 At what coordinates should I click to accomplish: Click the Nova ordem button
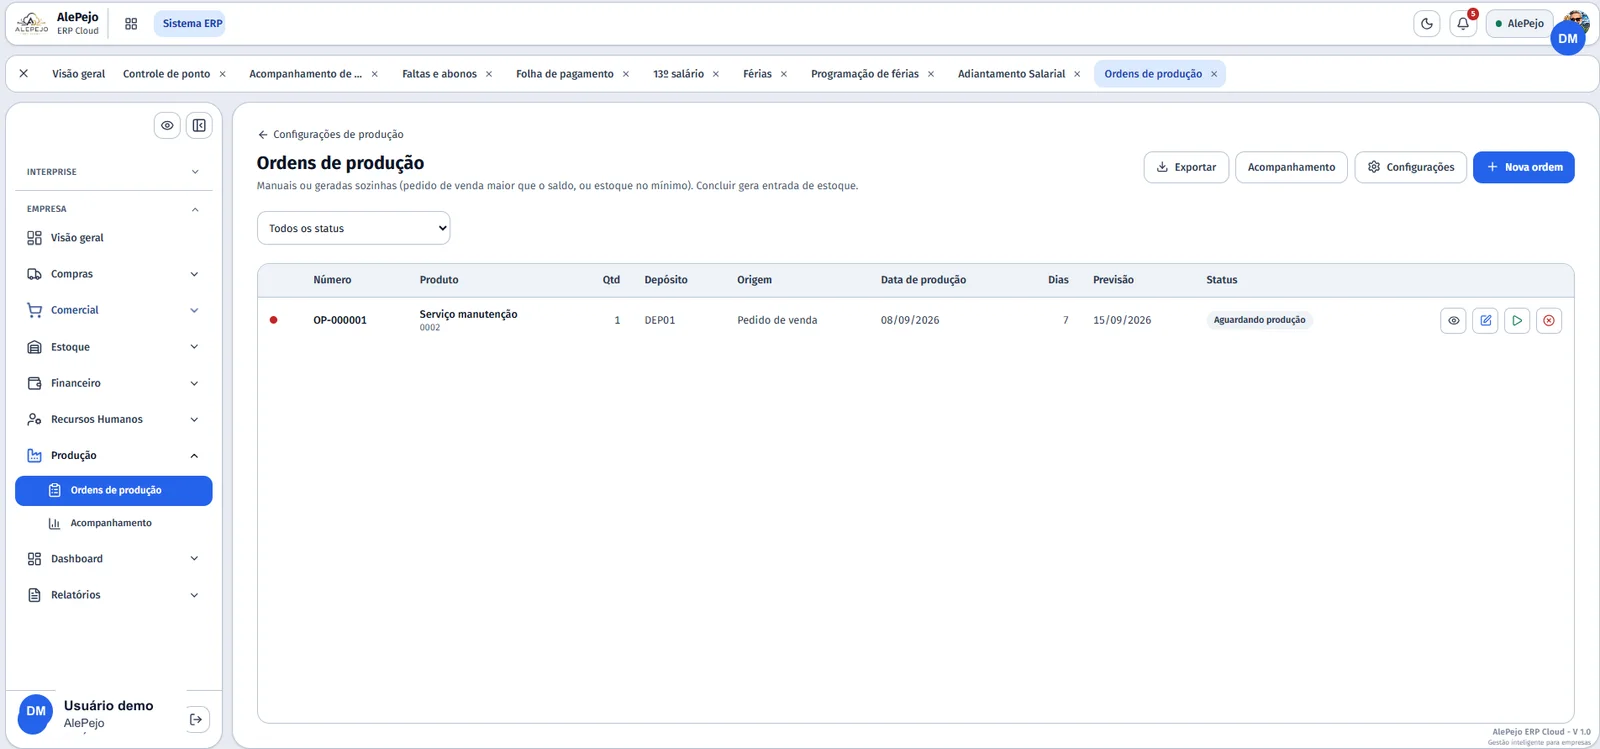click(1524, 167)
